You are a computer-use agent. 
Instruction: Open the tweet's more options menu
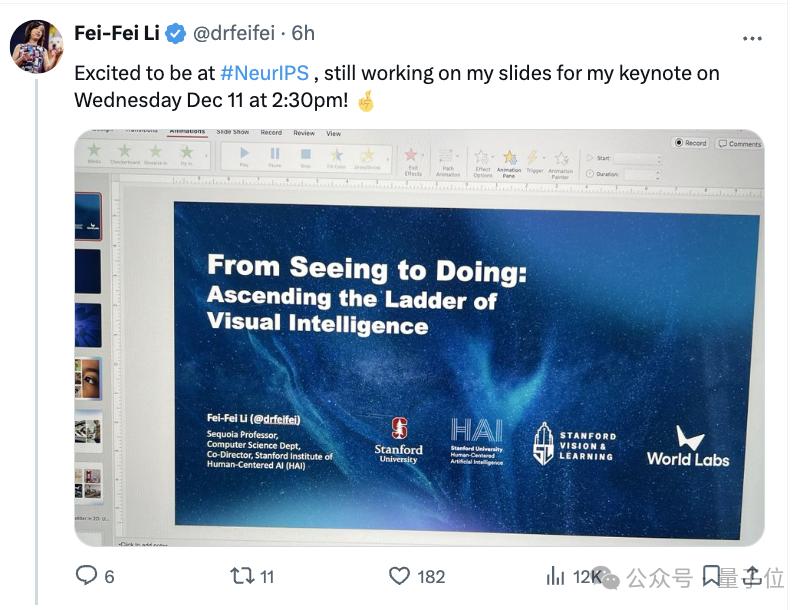[752, 39]
